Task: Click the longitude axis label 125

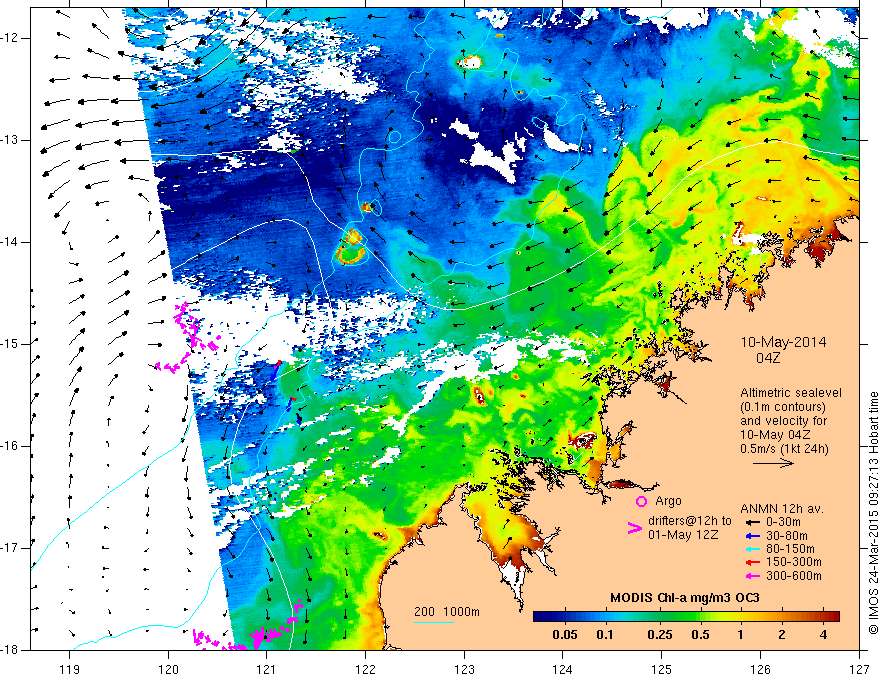Action: pos(662,669)
